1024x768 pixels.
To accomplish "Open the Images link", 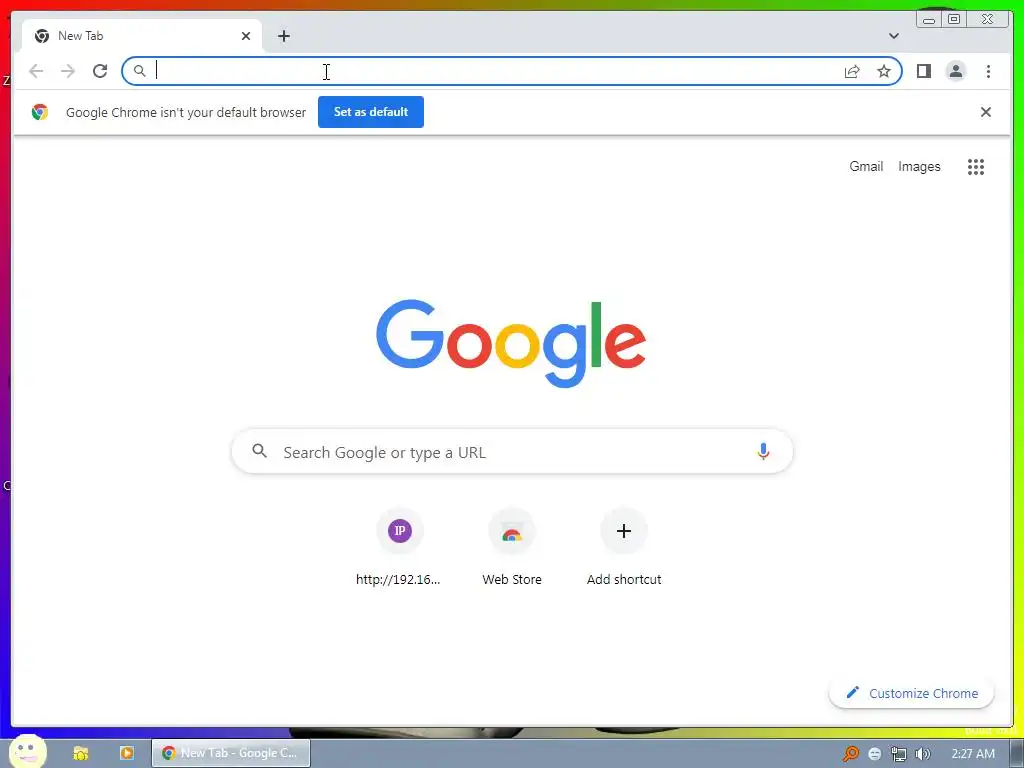I will [919, 167].
